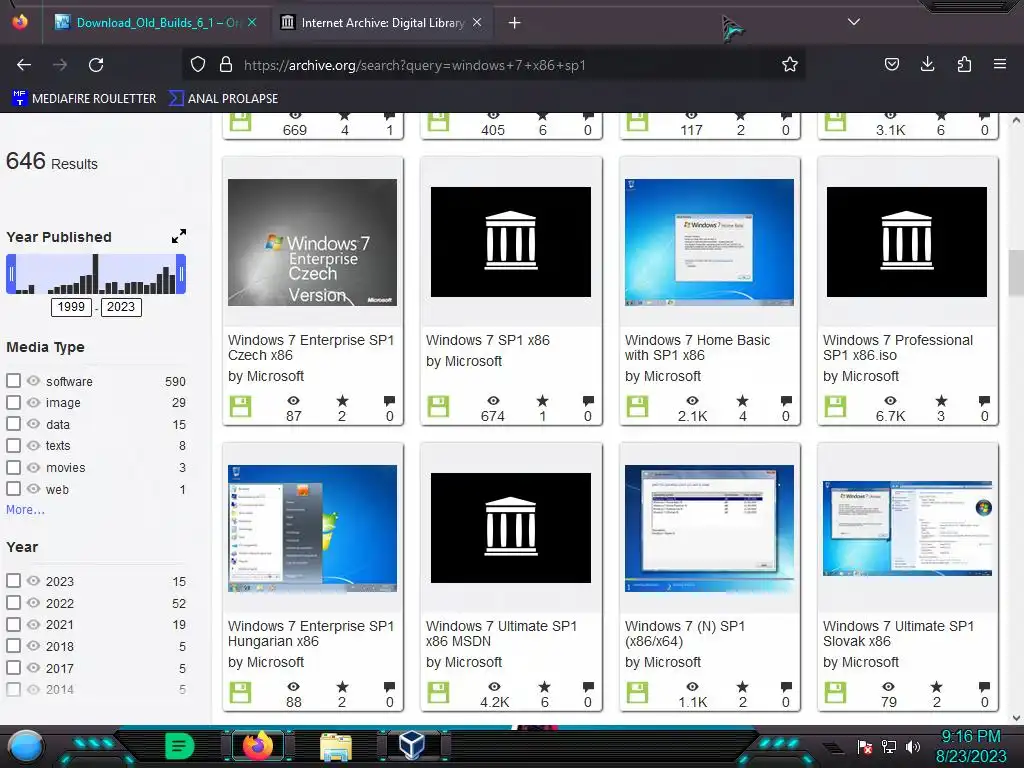Click the favorites star on Windows 7 Ultimate Slovak
The width and height of the screenshot is (1024, 768).
point(936,686)
